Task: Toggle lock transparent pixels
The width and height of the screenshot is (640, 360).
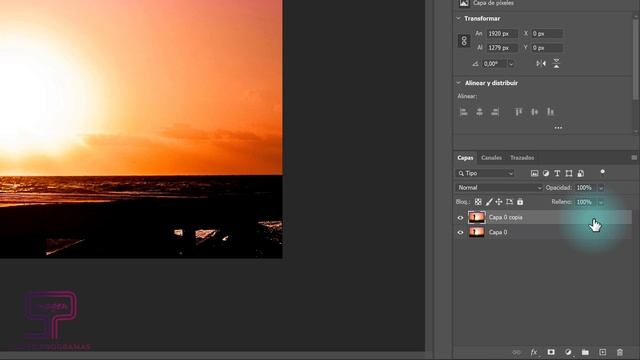Action: click(478, 202)
